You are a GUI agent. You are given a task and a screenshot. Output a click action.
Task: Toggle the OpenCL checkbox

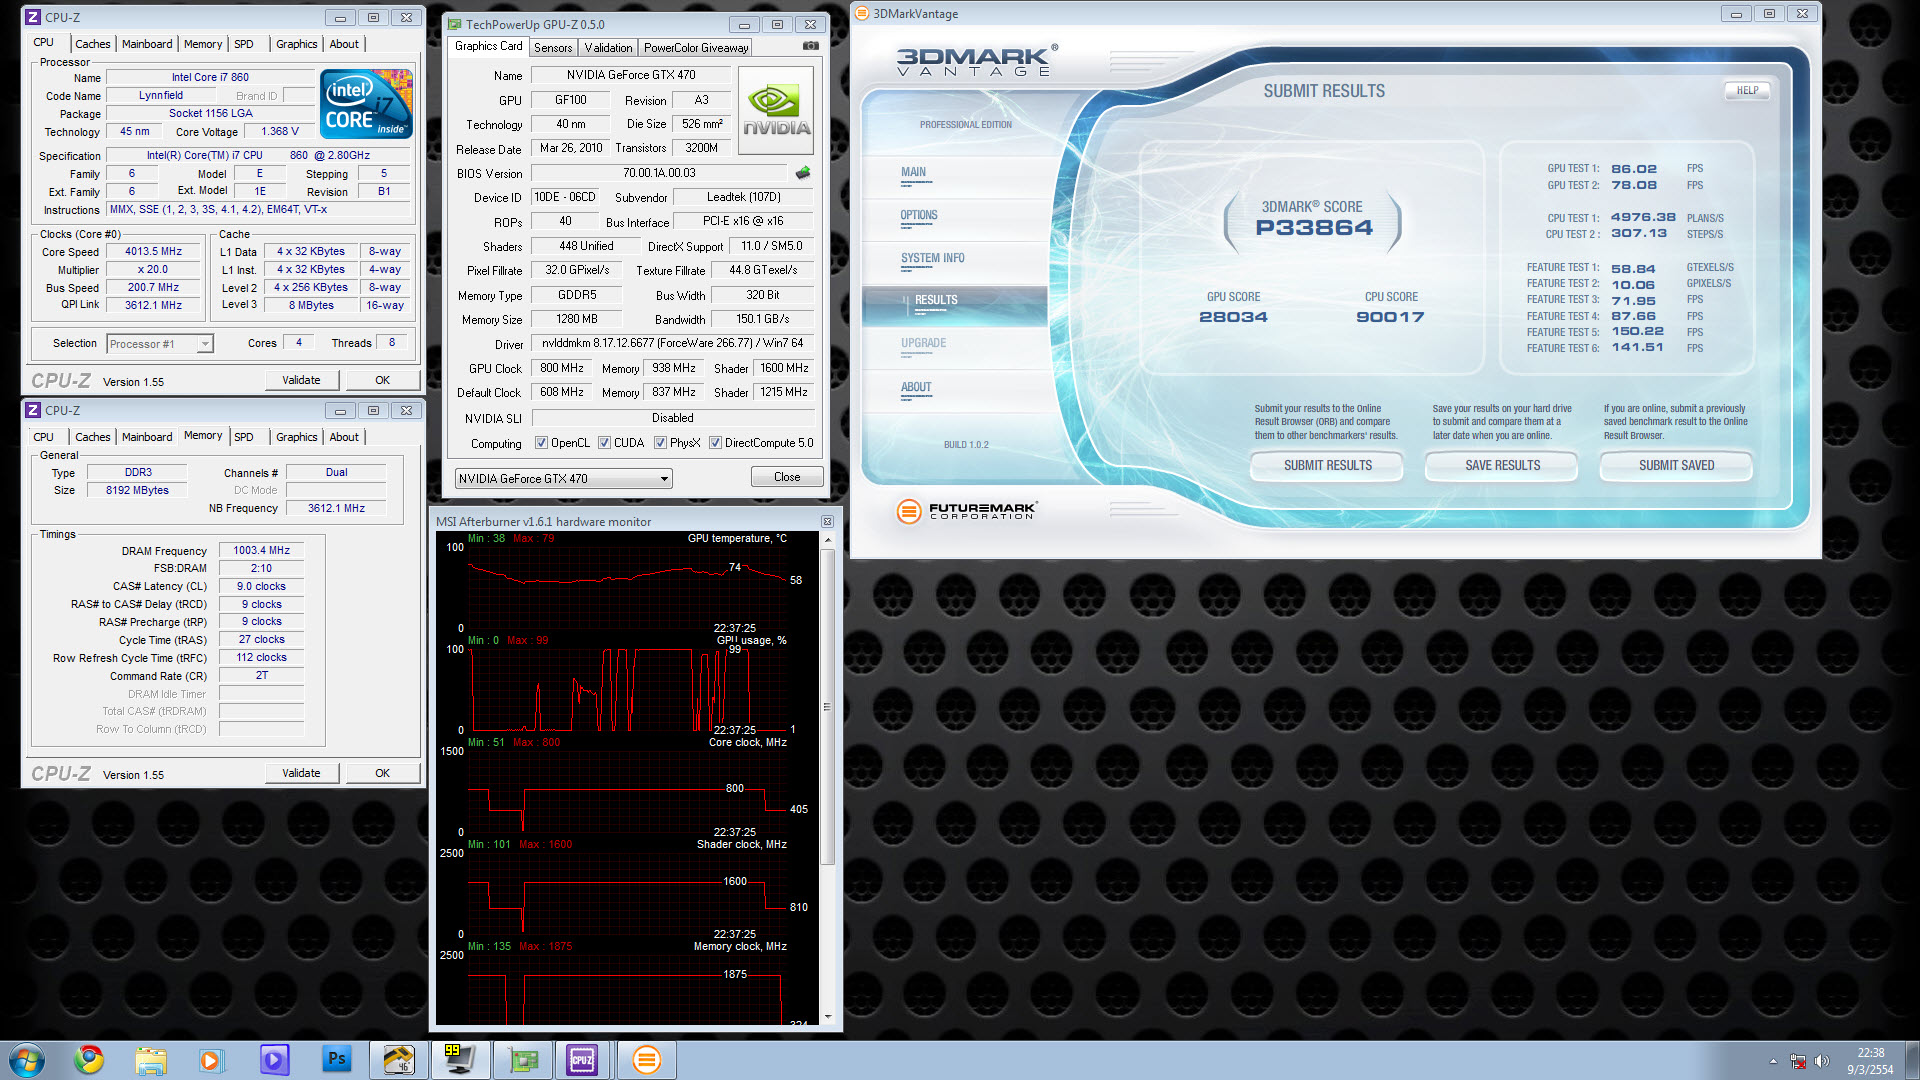click(541, 443)
